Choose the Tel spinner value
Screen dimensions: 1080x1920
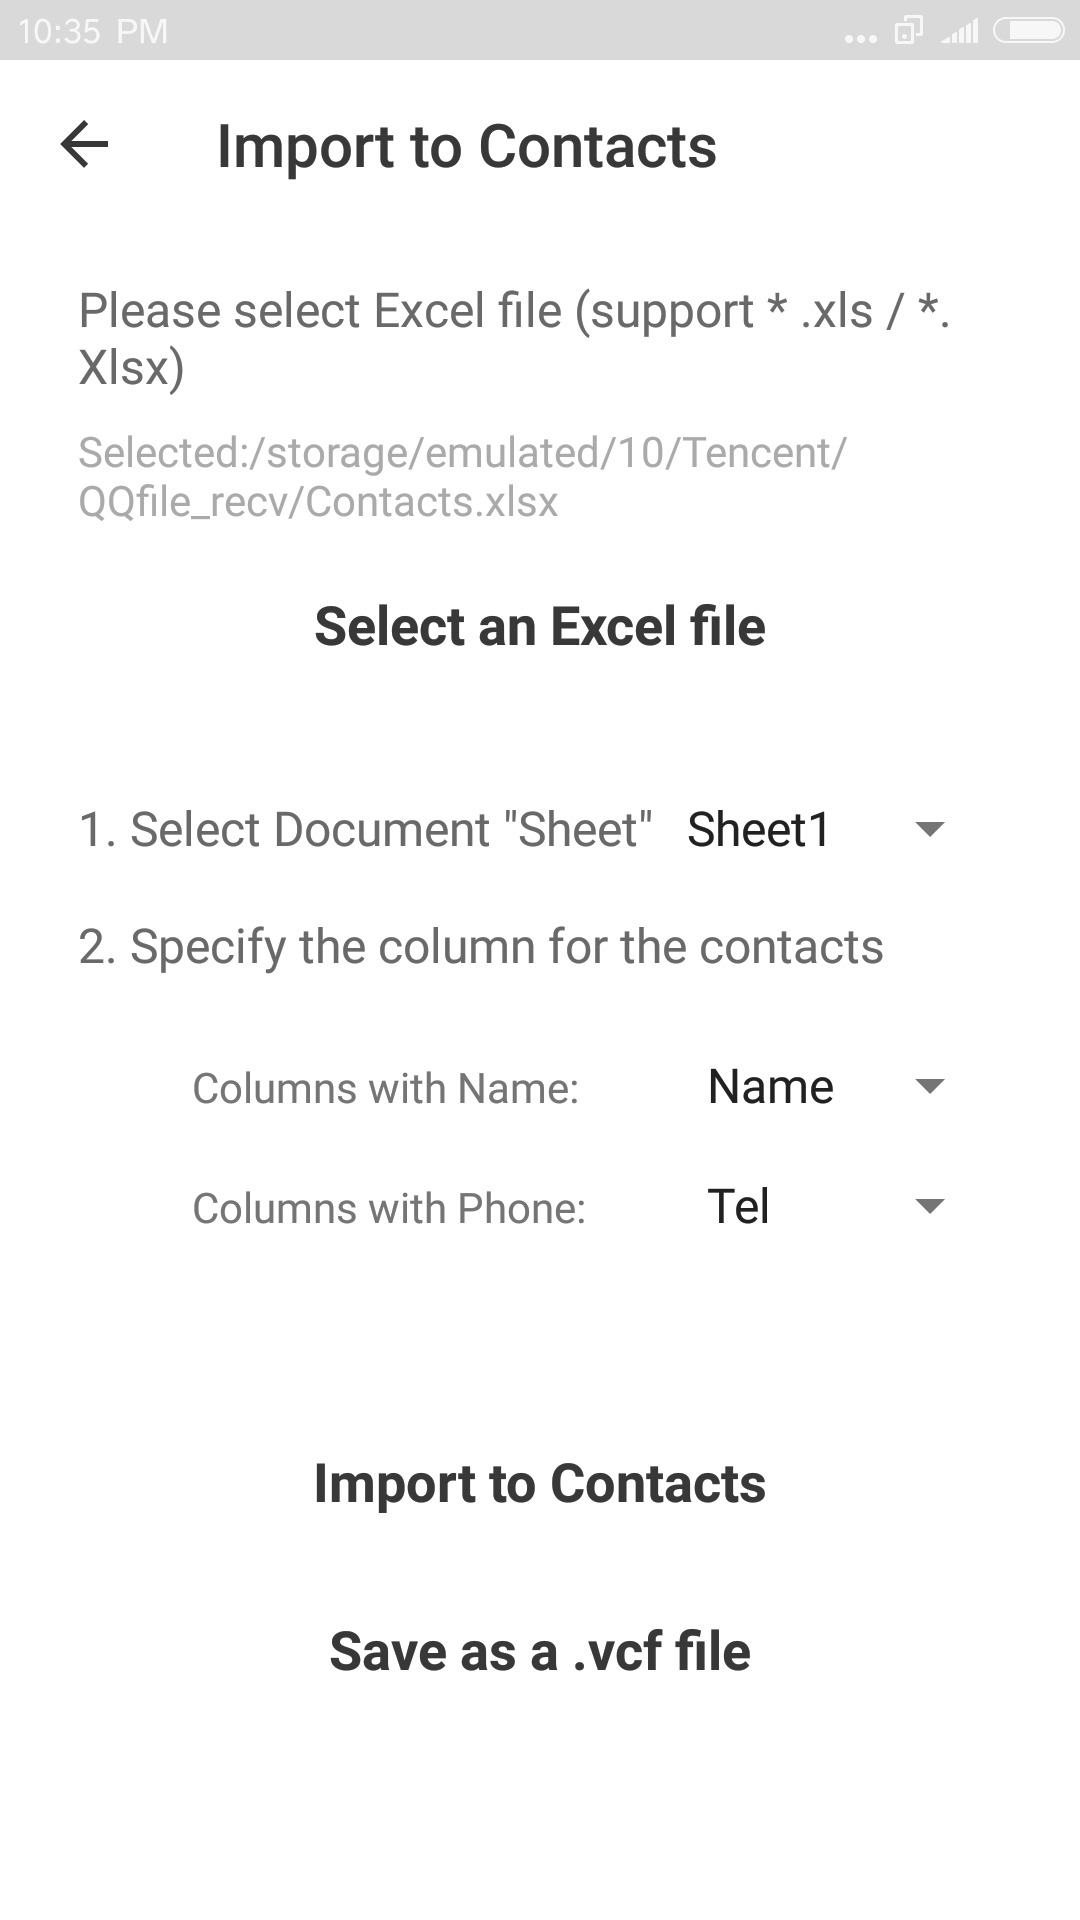pos(738,1207)
